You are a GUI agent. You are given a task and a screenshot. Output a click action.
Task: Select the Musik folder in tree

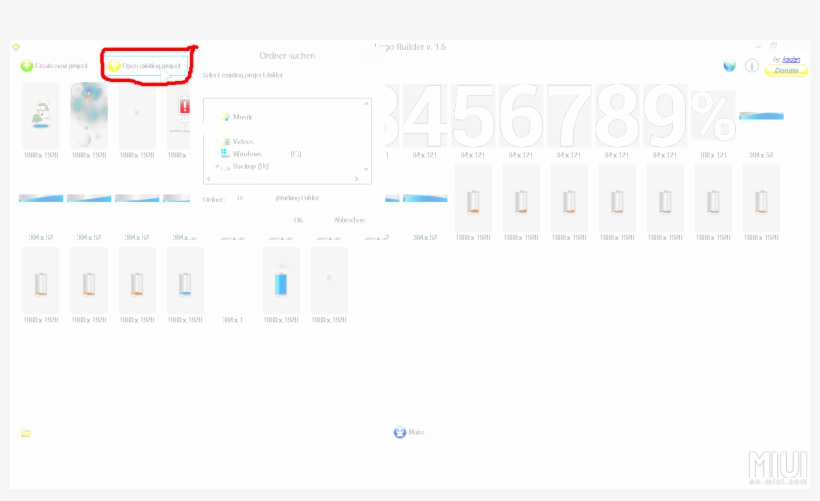[x=242, y=117]
